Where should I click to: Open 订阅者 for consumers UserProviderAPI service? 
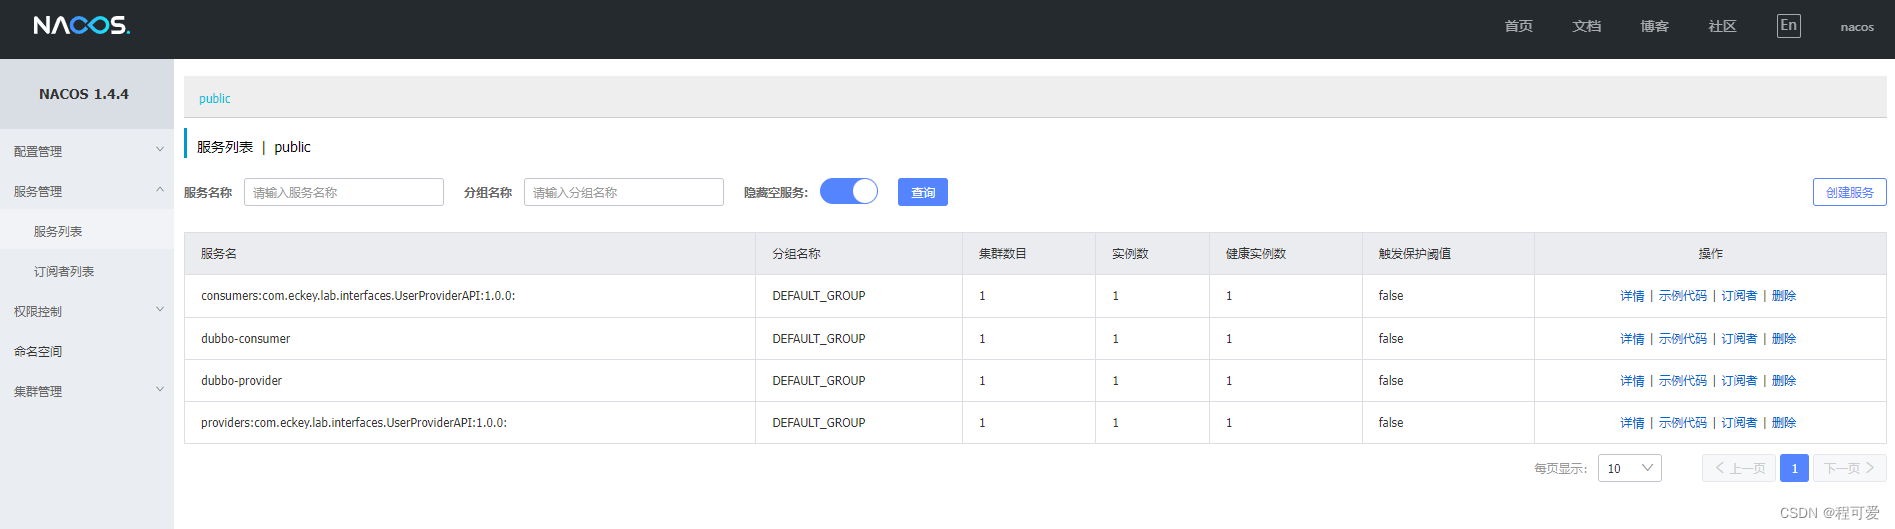coord(1739,296)
